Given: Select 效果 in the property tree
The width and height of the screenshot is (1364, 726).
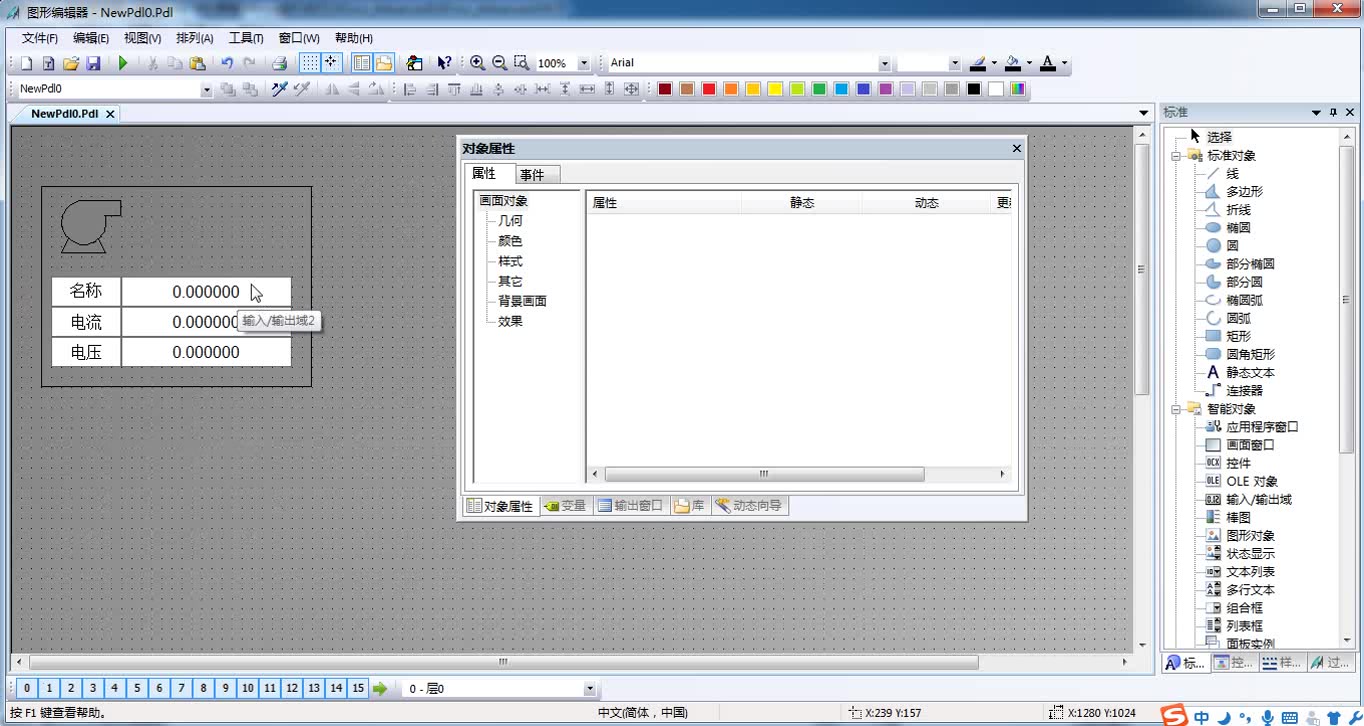Looking at the screenshot, I should 510,321.
